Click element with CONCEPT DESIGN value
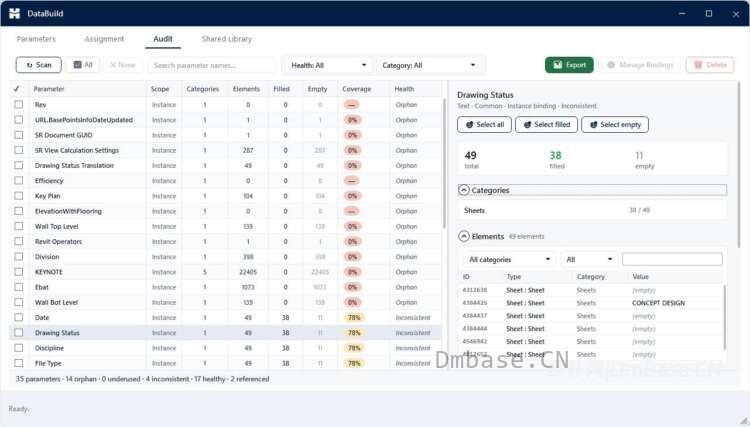 [x=591, y=303]
